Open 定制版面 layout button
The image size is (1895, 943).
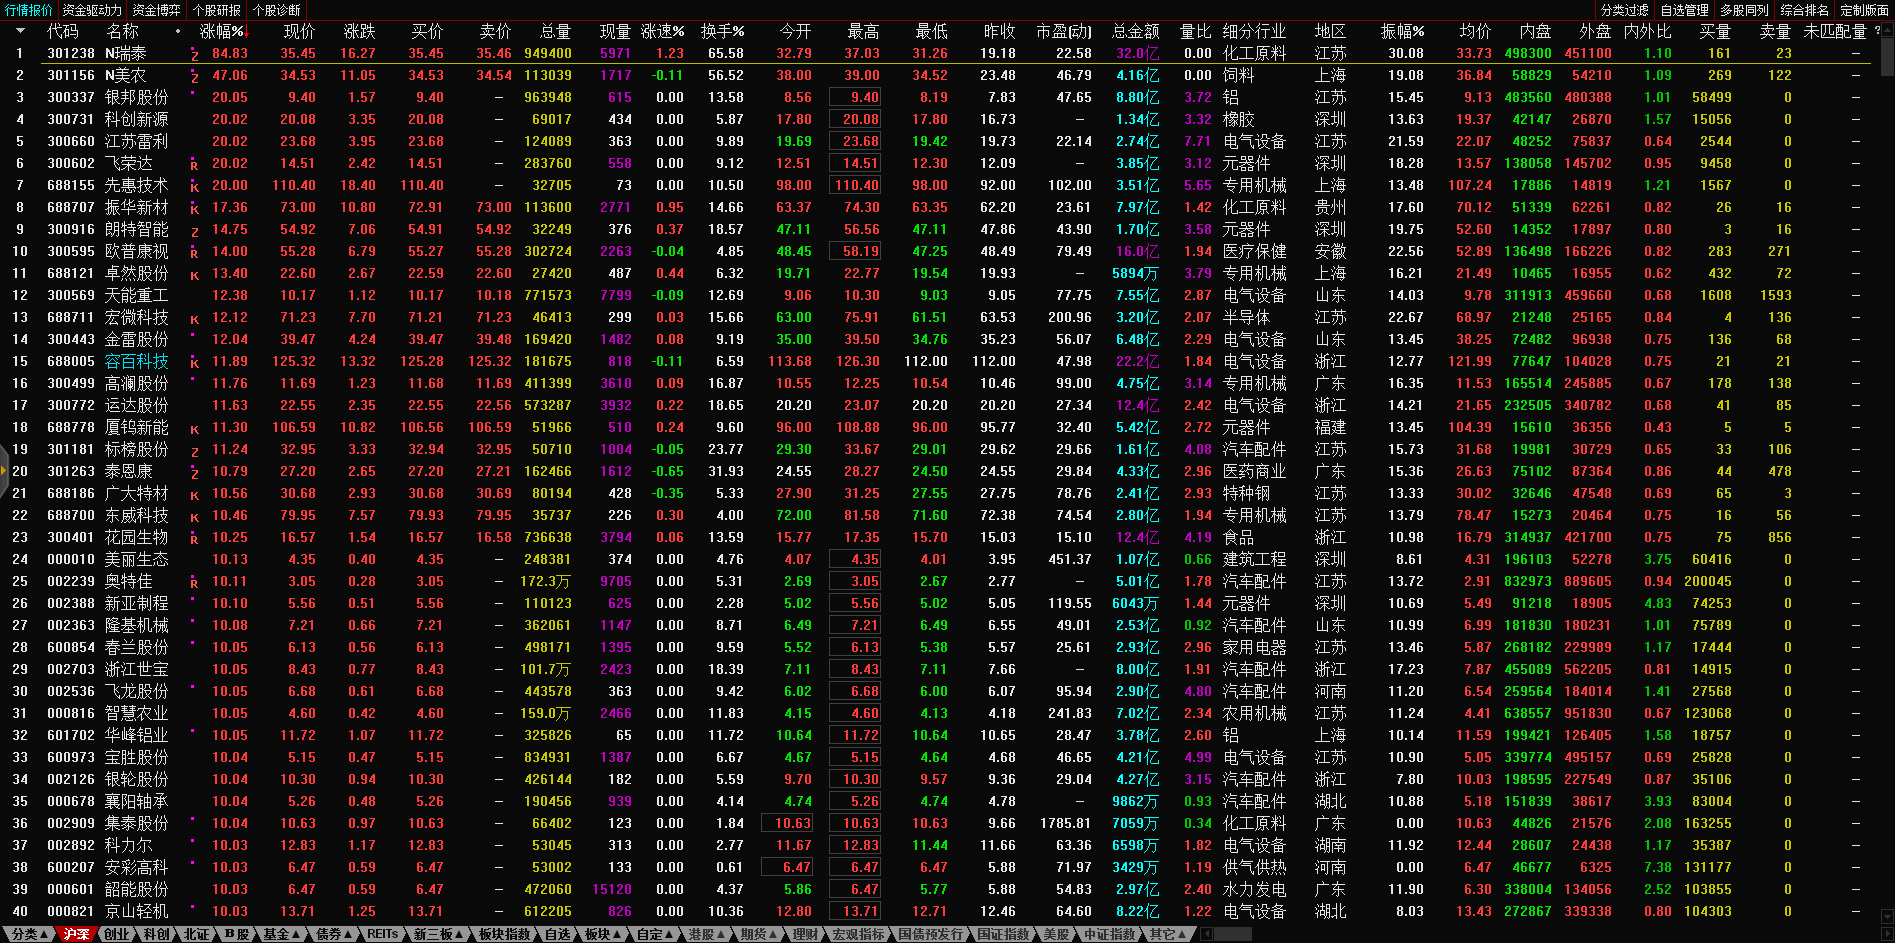click(1864, 10)
